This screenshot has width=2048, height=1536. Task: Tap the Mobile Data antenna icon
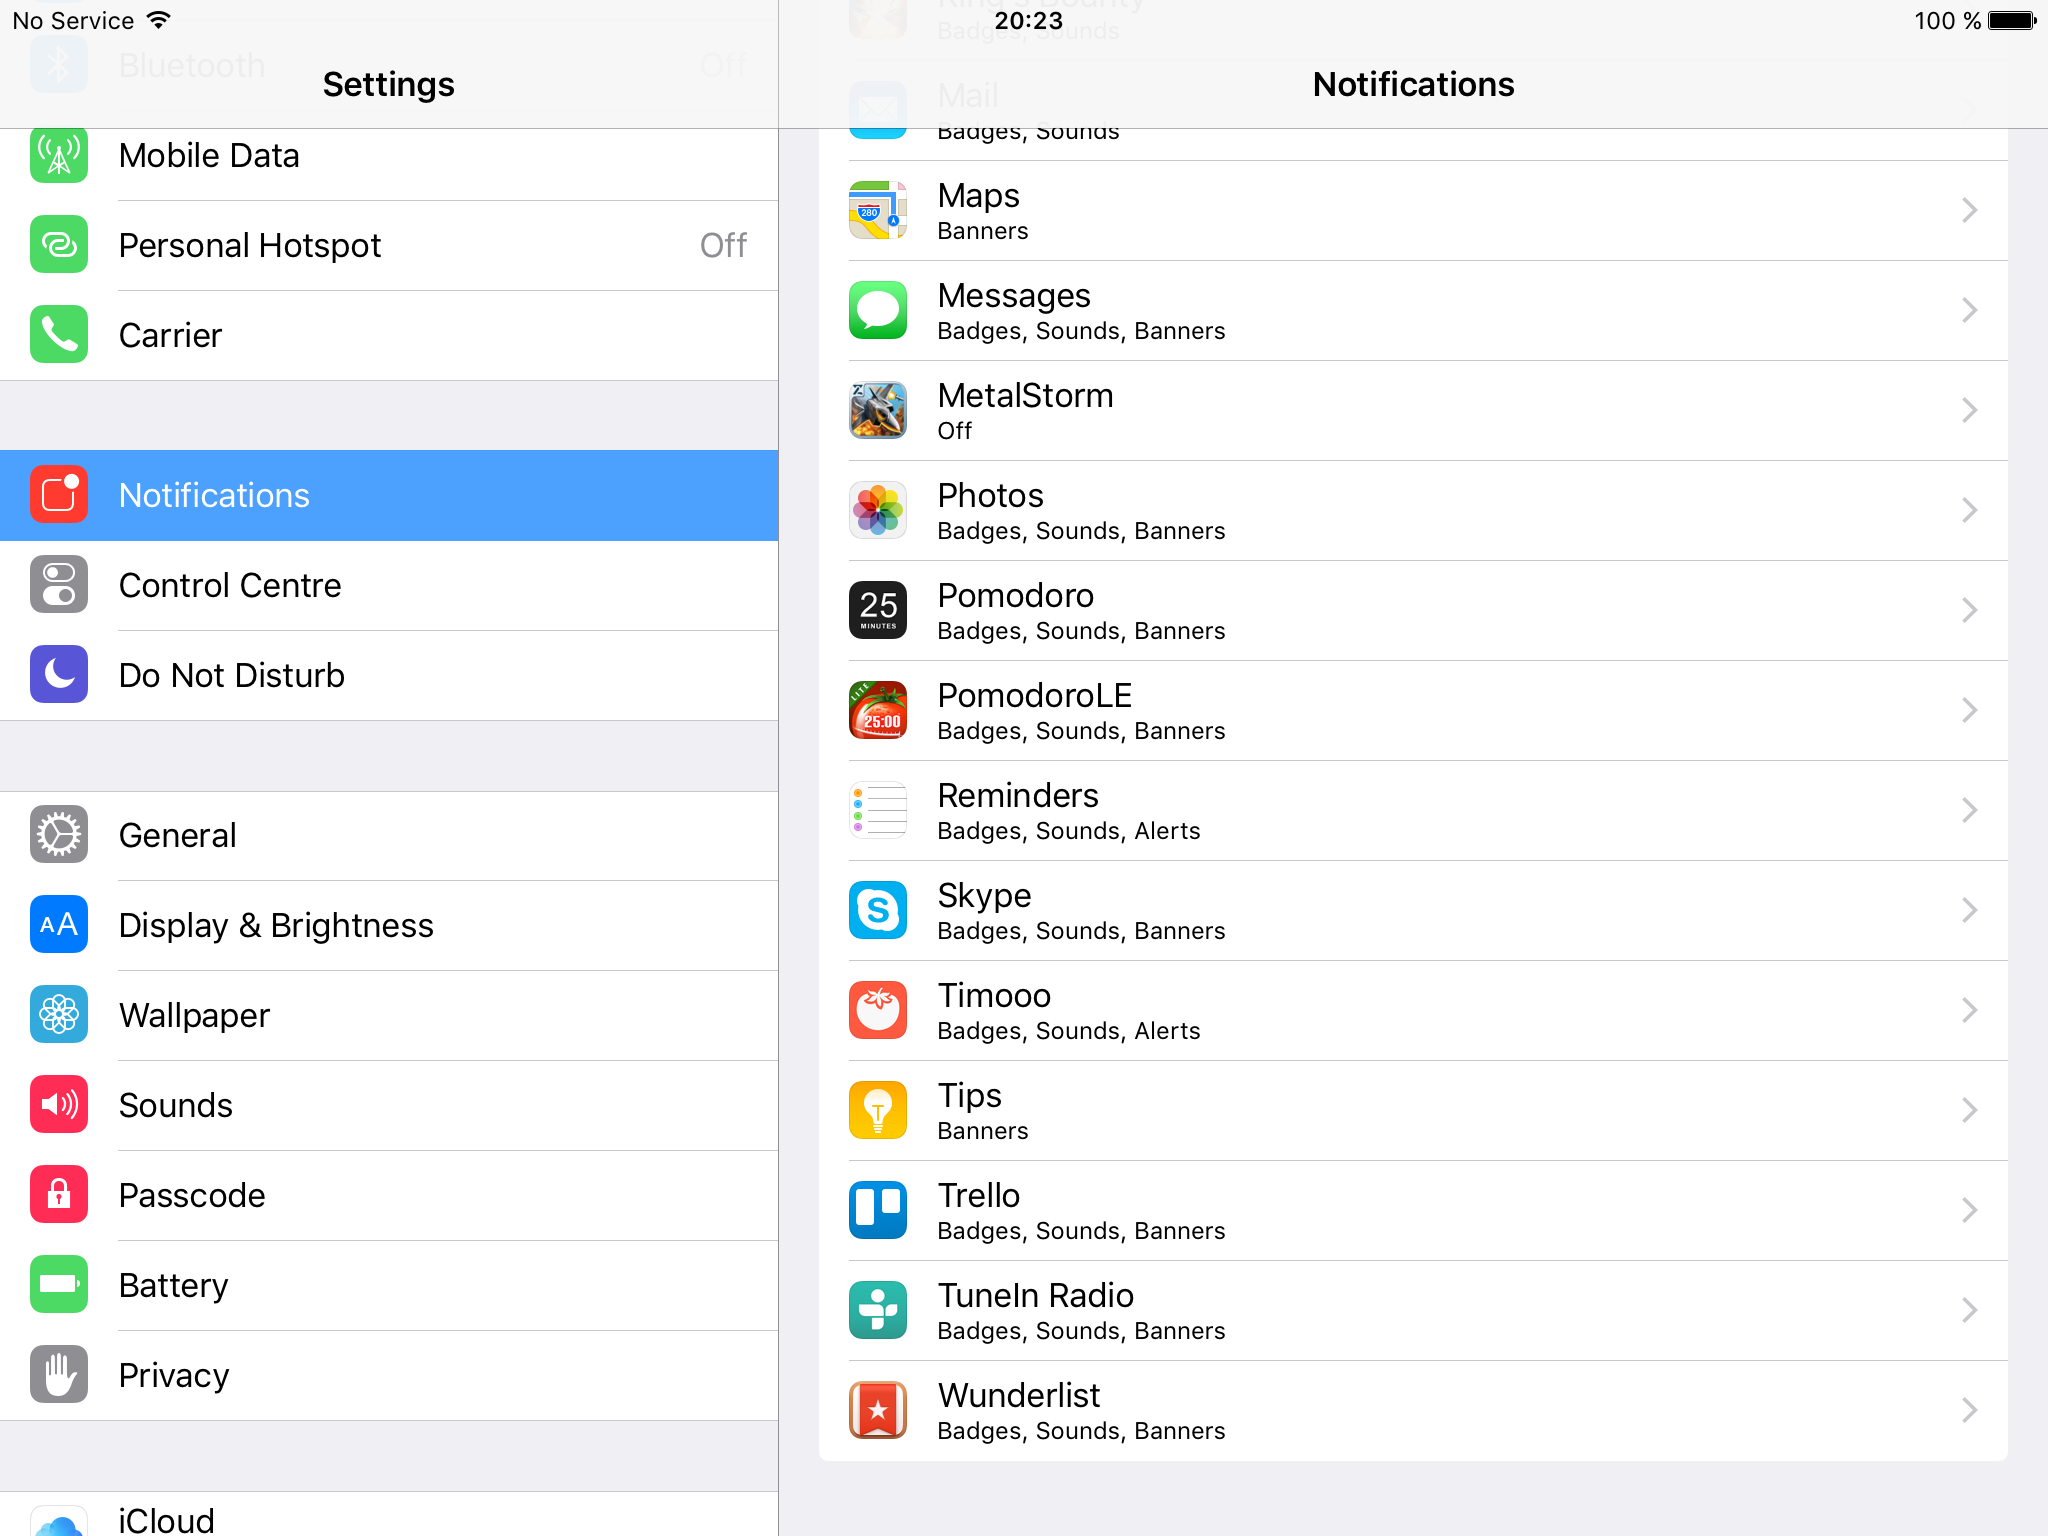(59, 155)
